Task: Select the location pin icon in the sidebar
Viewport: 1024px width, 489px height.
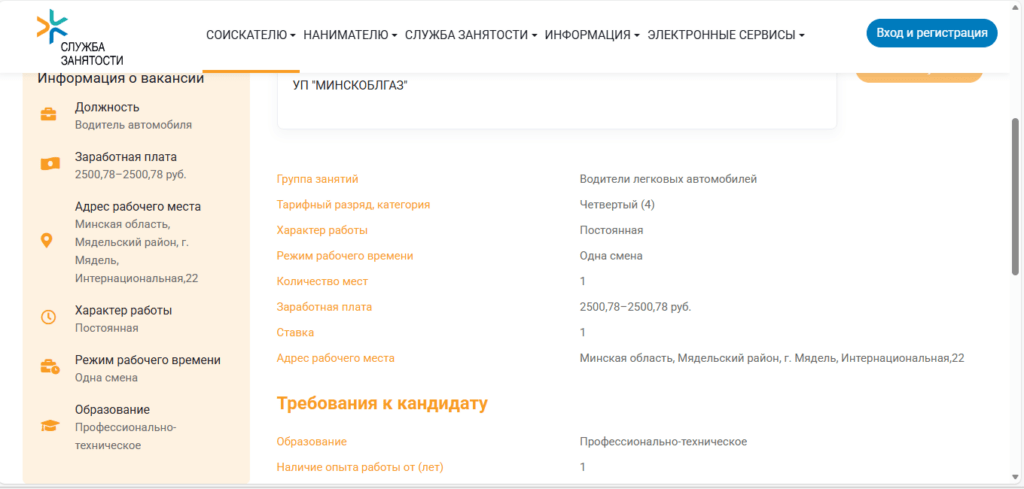Action: (x=46, y=241)
